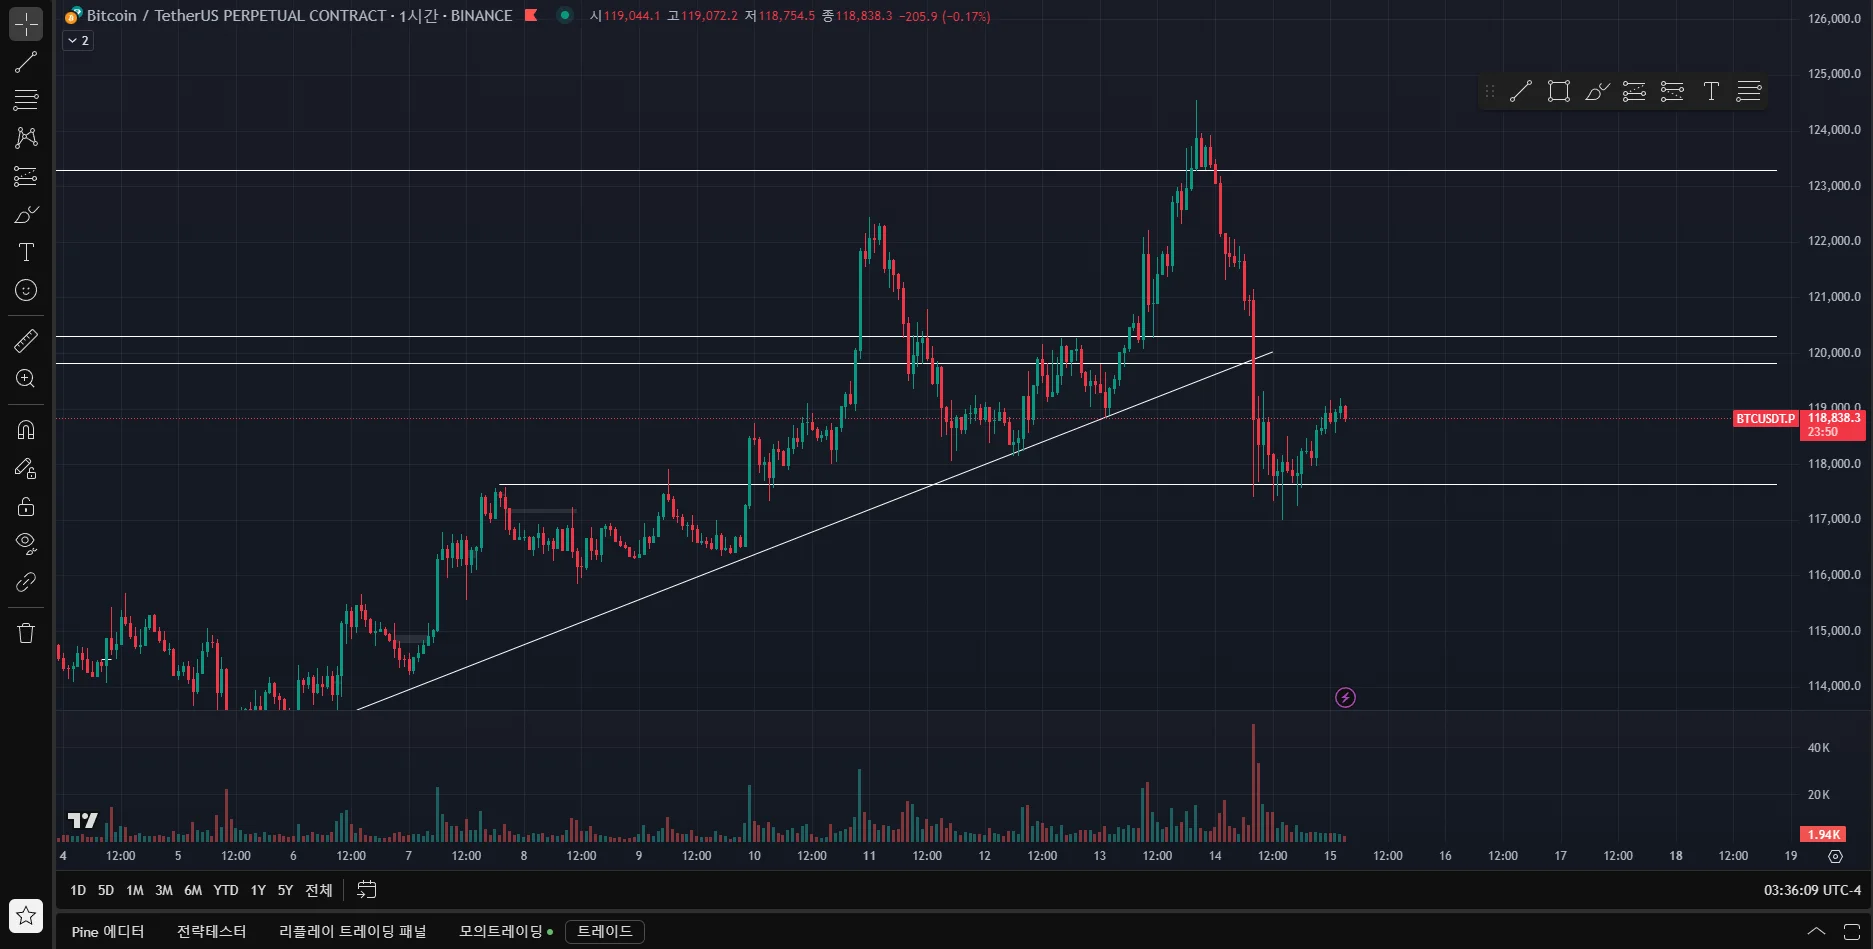Select the ruler measure tool

pos(26,341)
